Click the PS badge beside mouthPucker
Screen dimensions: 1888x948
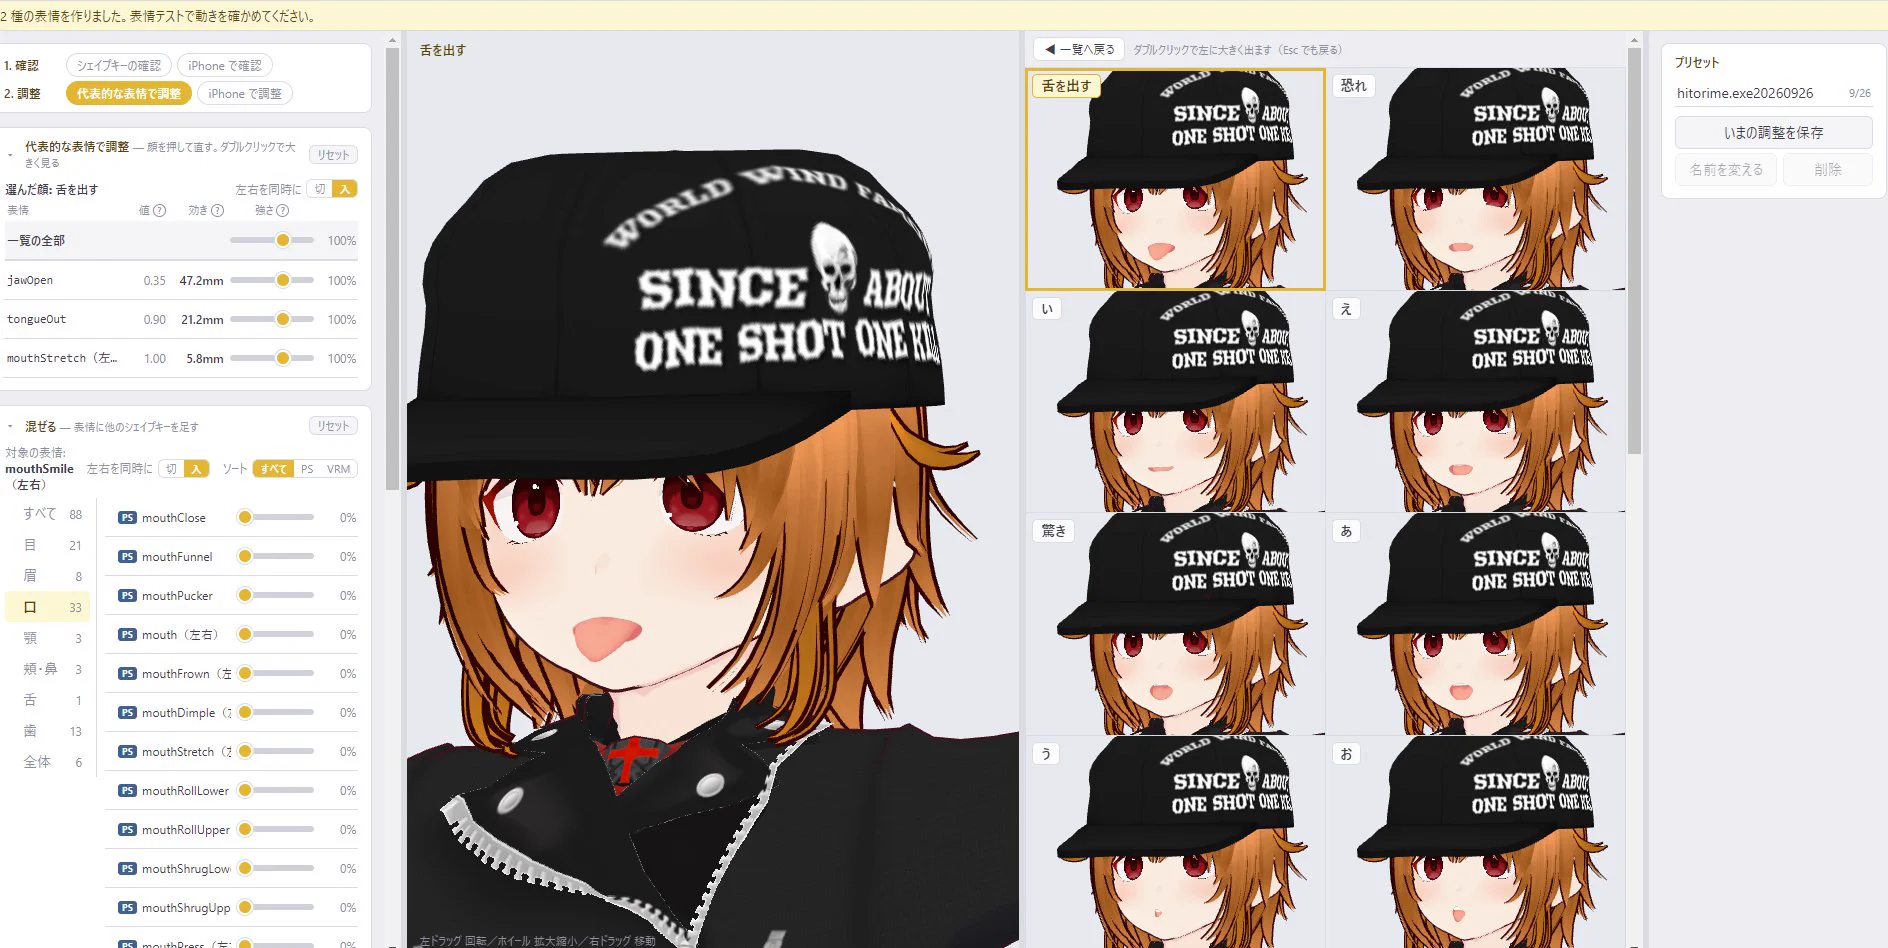[x=127, y=596]
